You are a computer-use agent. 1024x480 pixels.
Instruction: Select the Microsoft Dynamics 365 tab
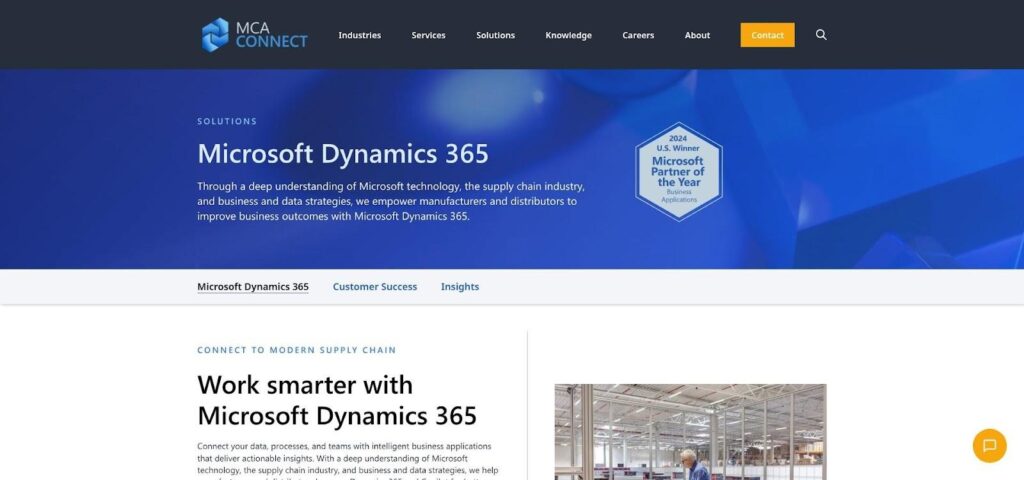(253, 287)
